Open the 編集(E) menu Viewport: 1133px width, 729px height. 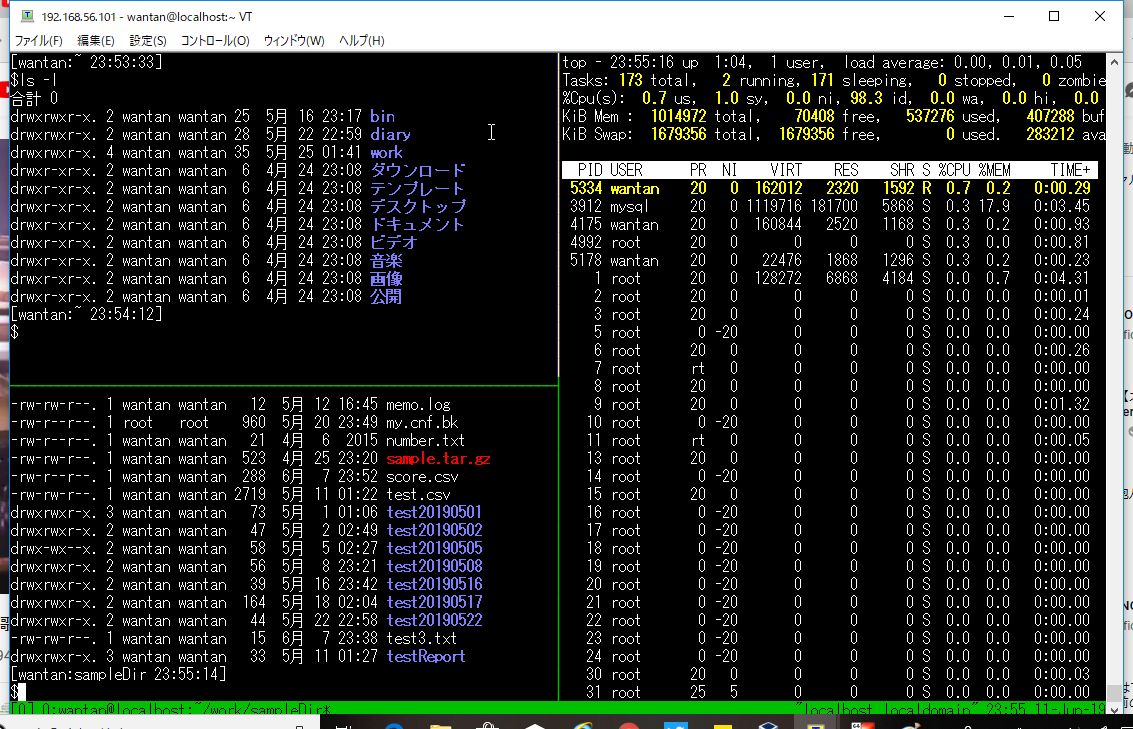tap(95, 40)
